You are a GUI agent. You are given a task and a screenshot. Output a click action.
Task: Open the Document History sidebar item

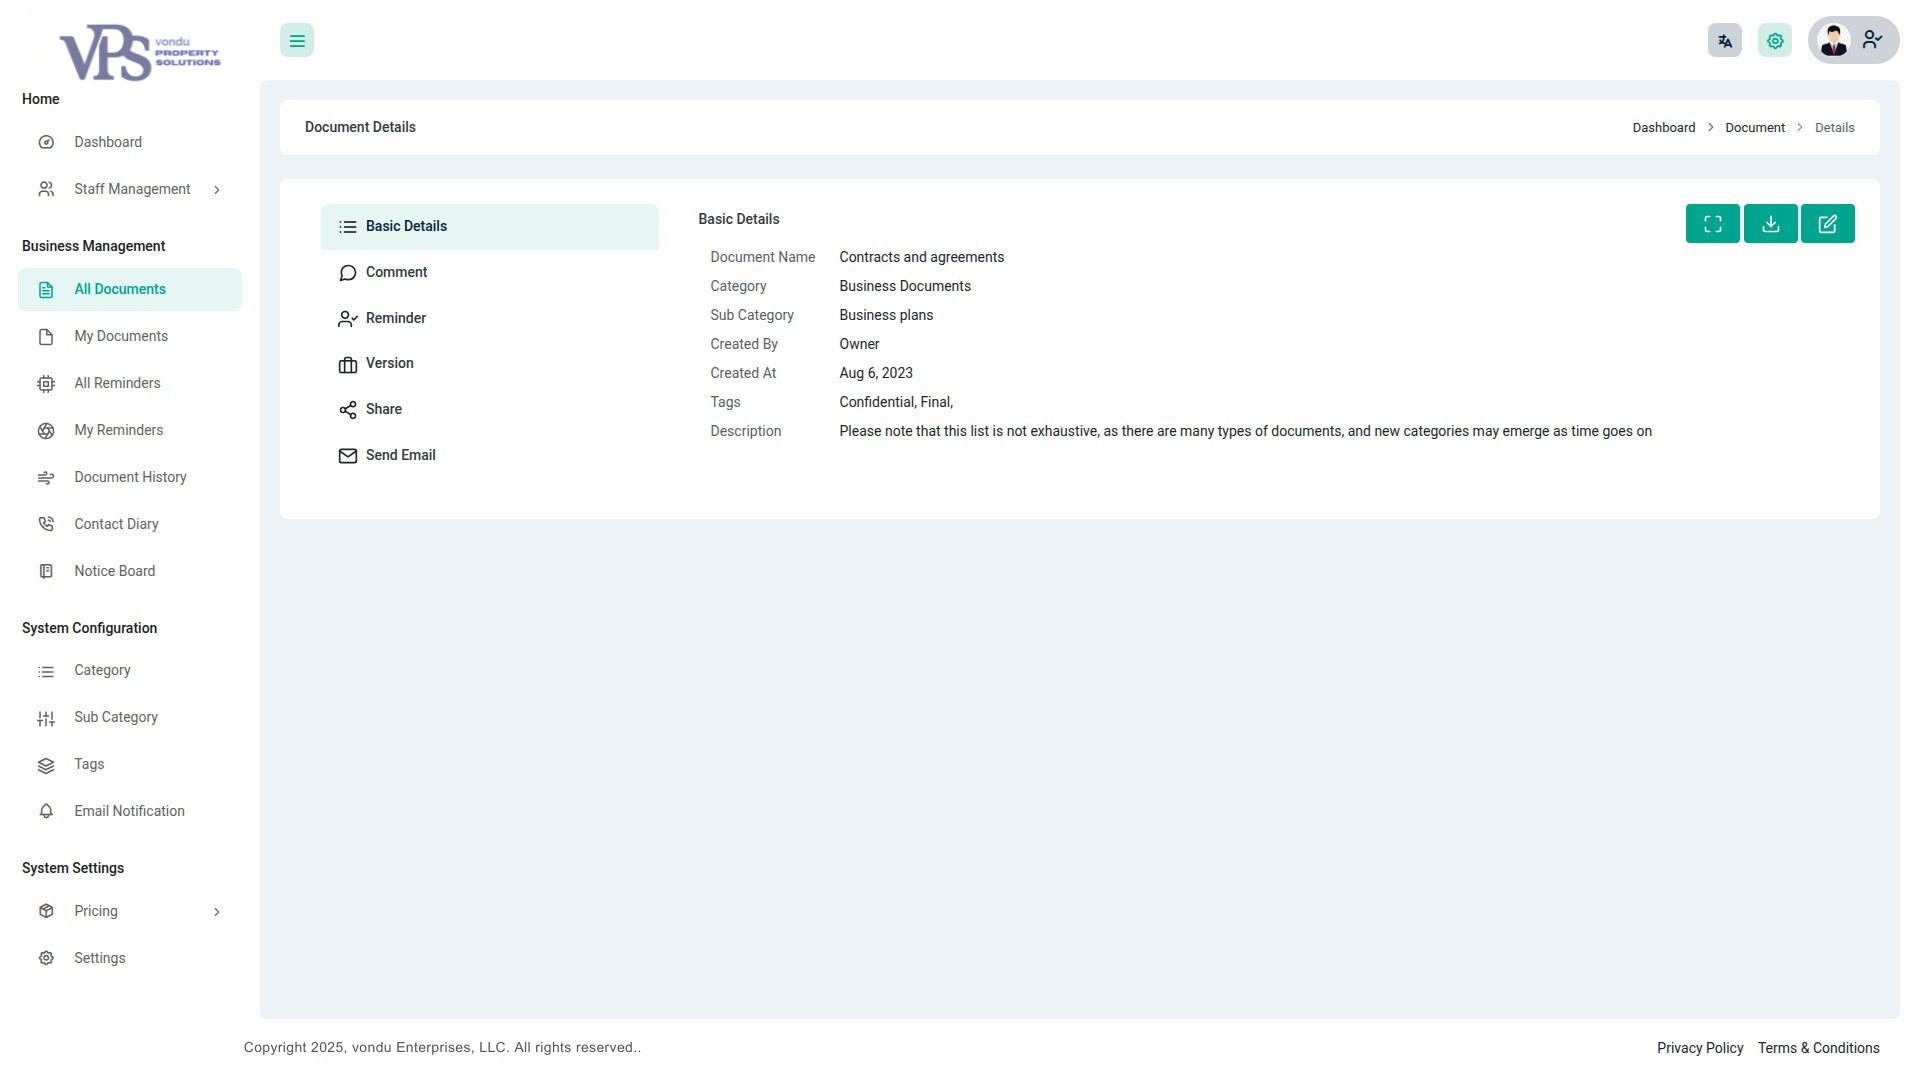(130, 477)
